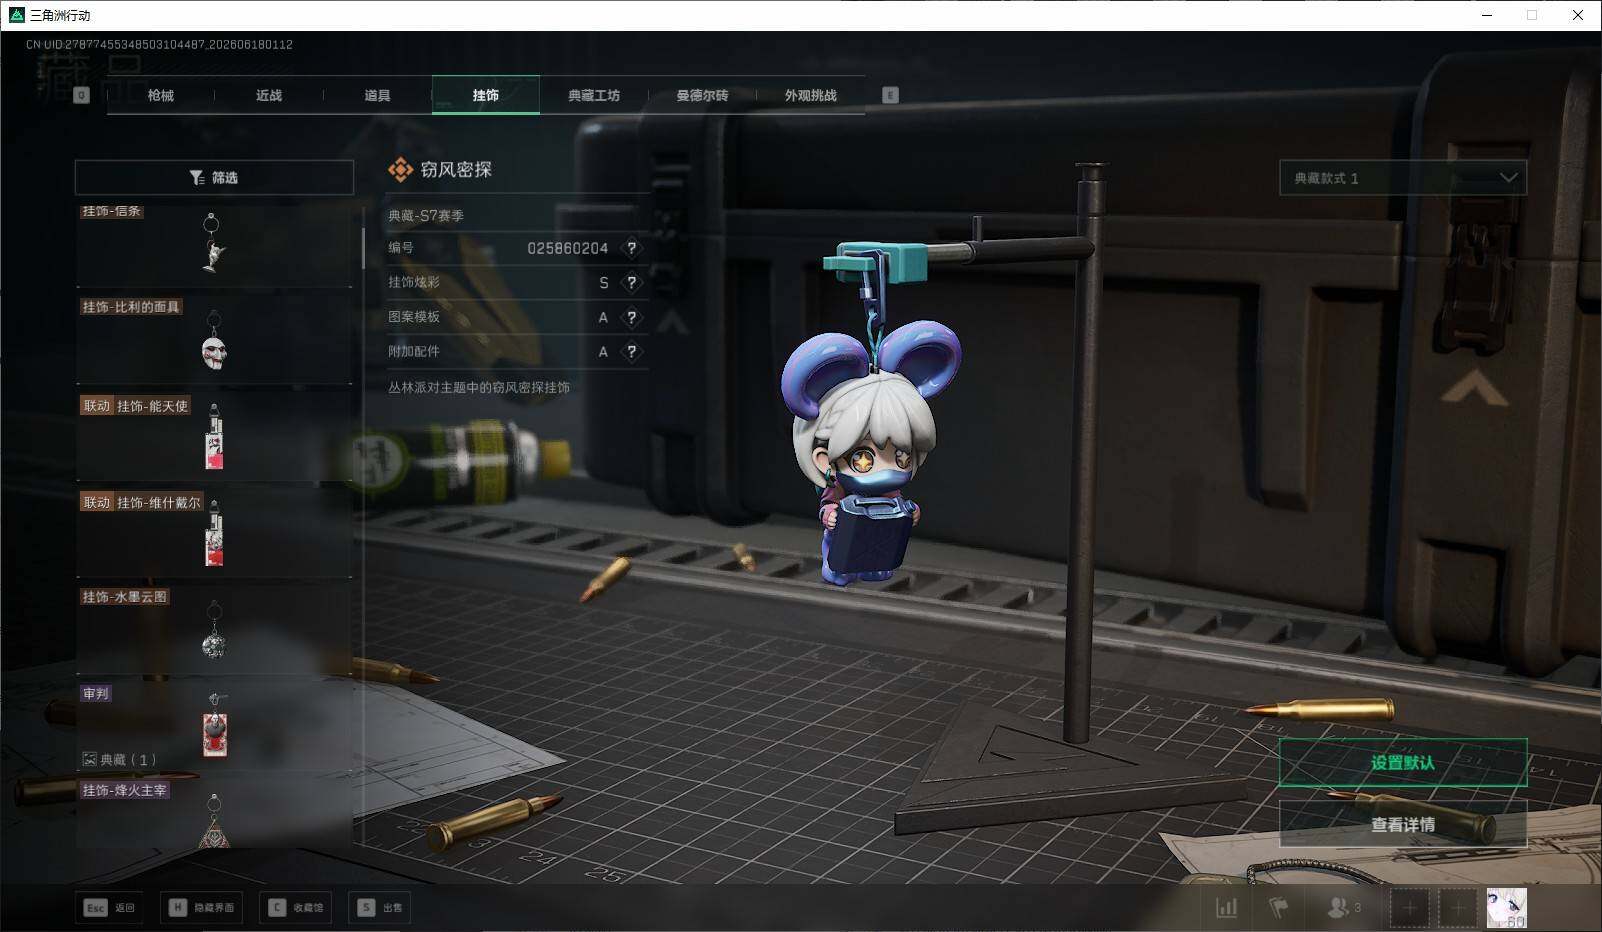
Task: Click the E next-tab key icon
Action: [x=890, y=95]
